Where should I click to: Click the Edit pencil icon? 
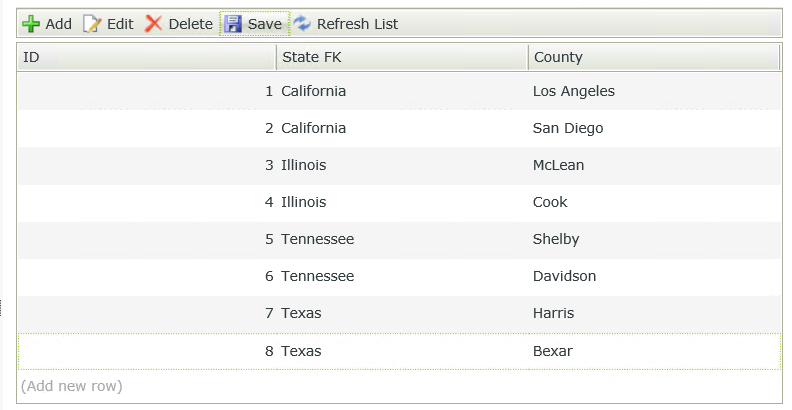pos(92,24)
